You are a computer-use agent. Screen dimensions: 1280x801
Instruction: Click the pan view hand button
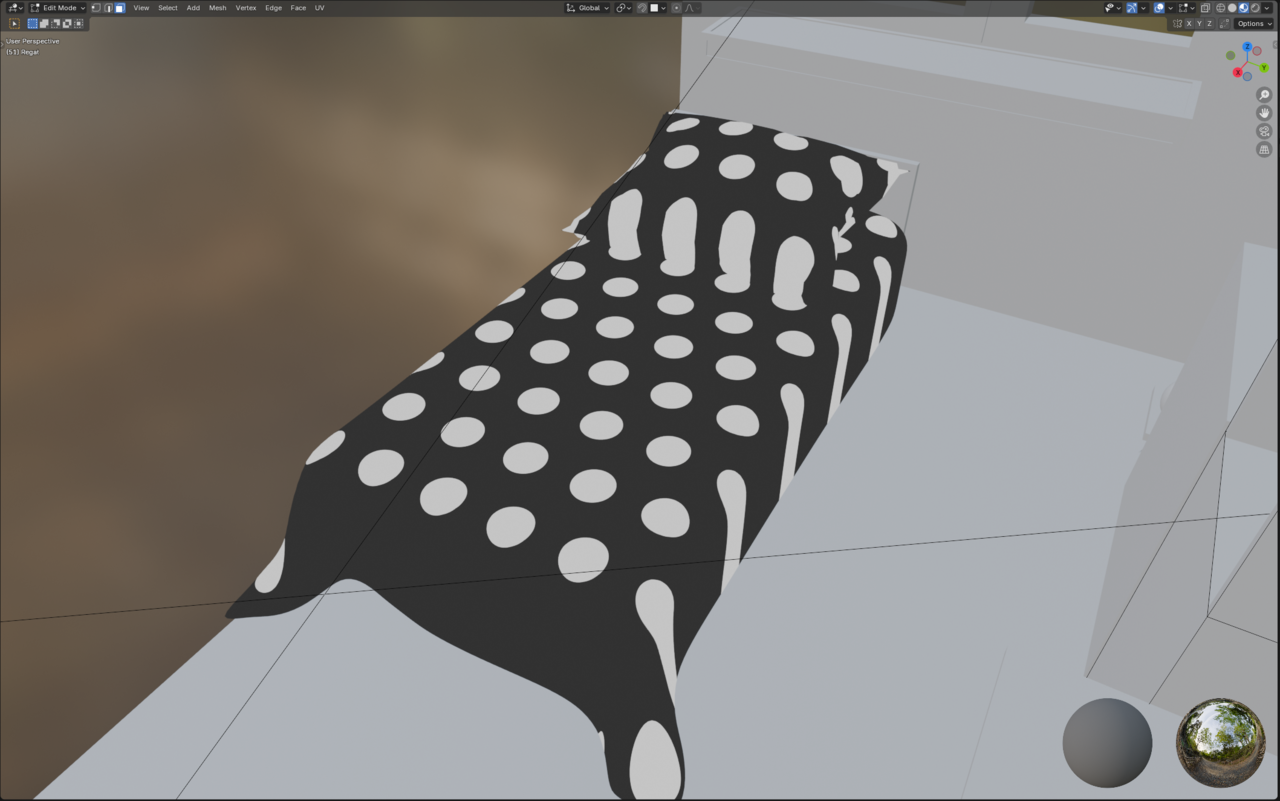pos(1264,113)
